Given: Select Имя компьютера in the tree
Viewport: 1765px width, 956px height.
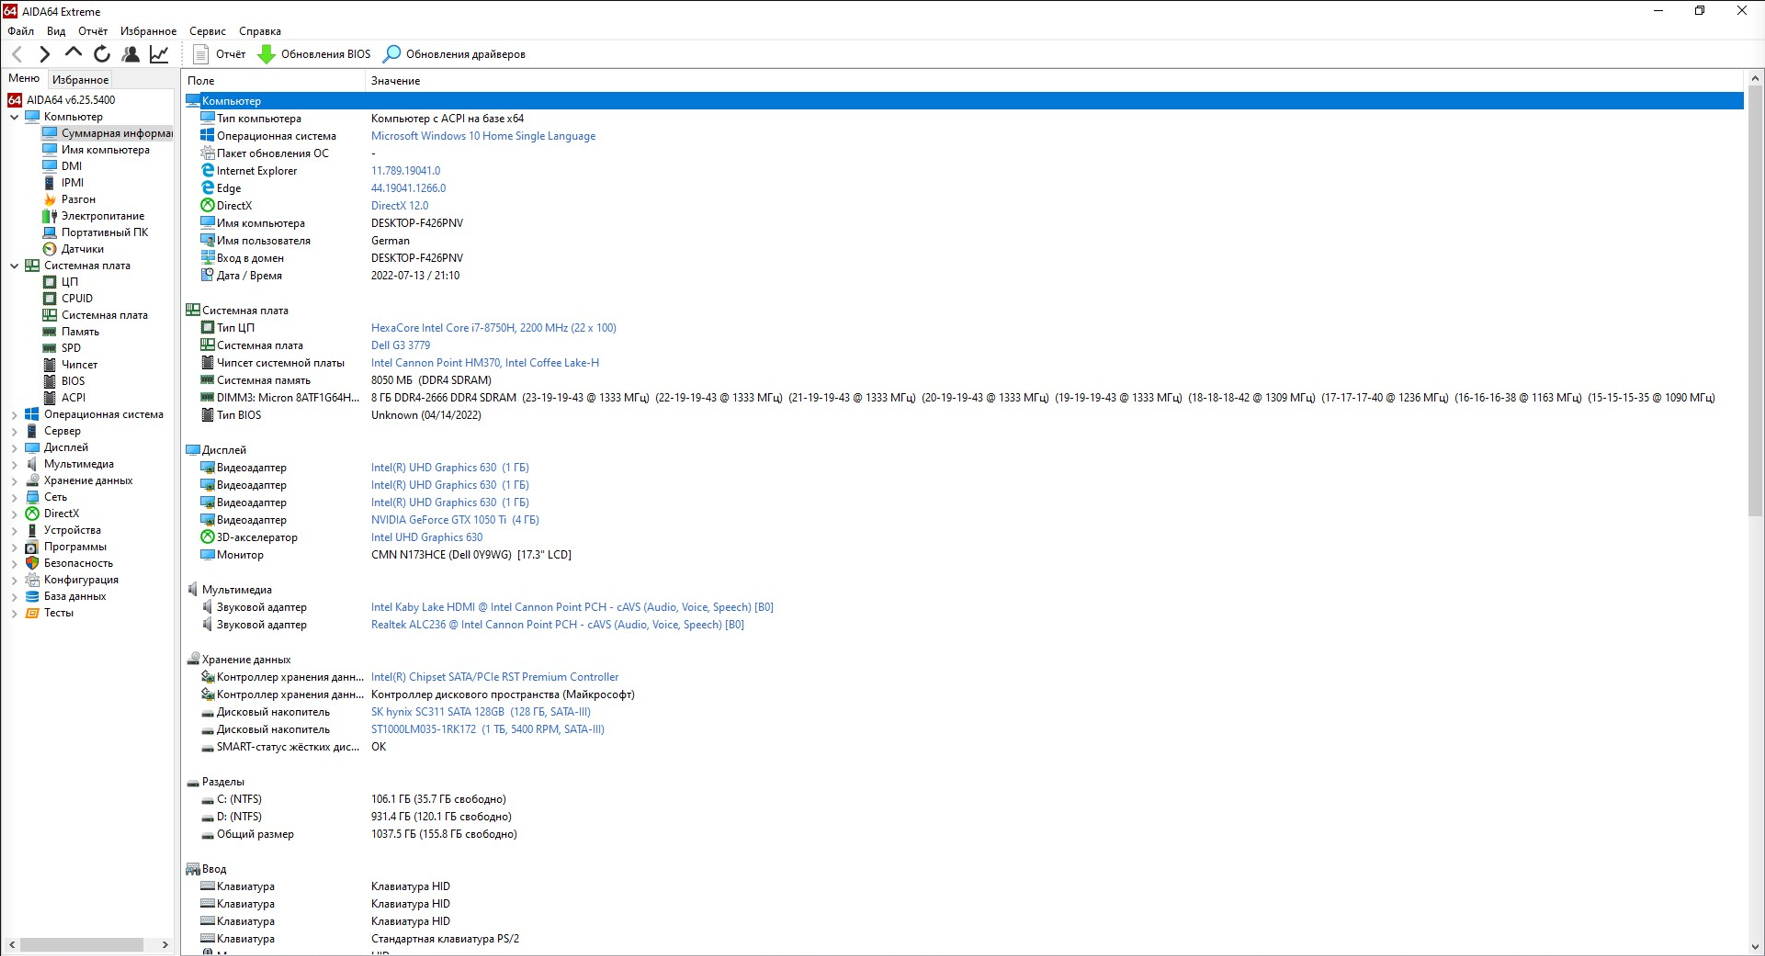Looking at the screenshot, I should [x=105, y=150].
